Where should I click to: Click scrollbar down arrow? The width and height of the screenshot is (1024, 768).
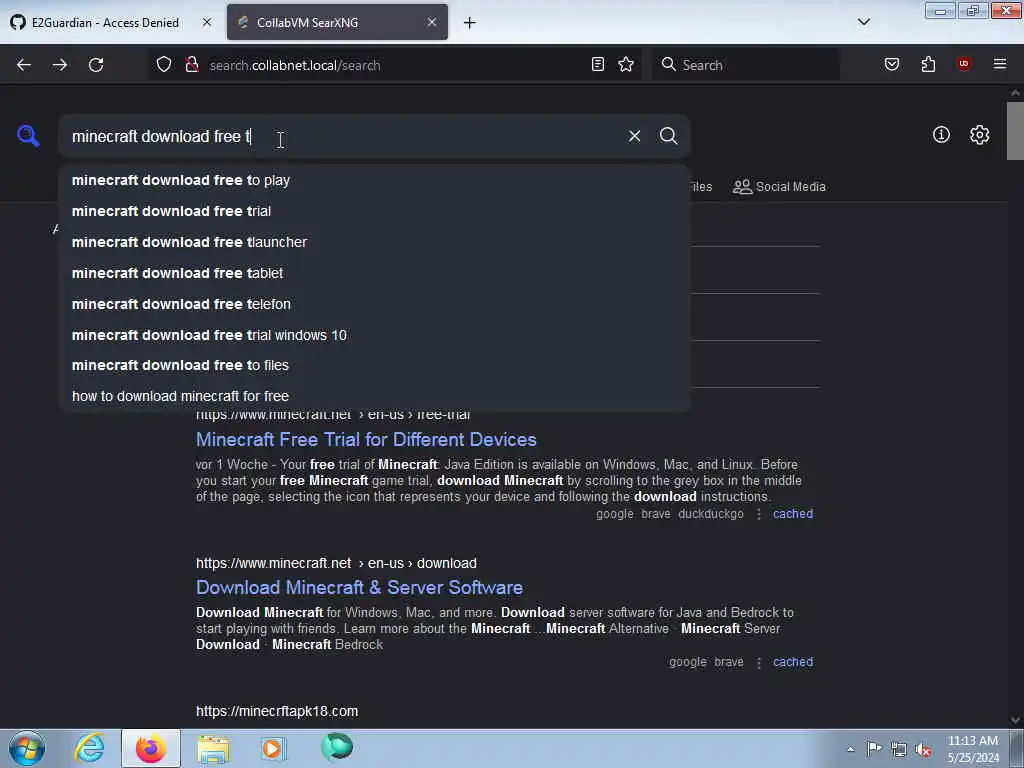coord(1015,720)
